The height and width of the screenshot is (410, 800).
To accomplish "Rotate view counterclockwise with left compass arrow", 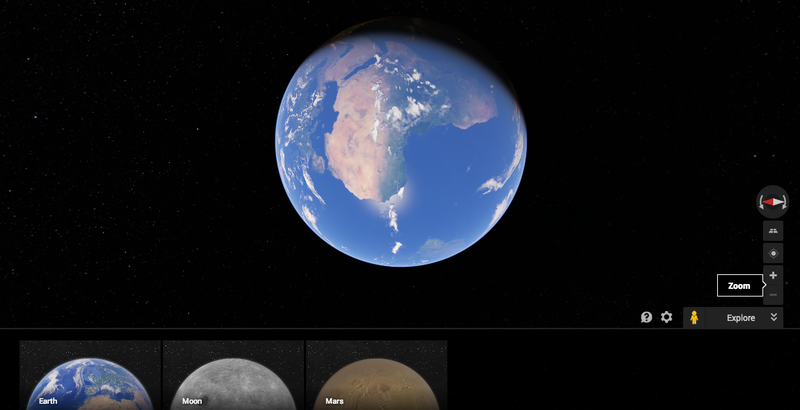I will click(x=761, y=202).
